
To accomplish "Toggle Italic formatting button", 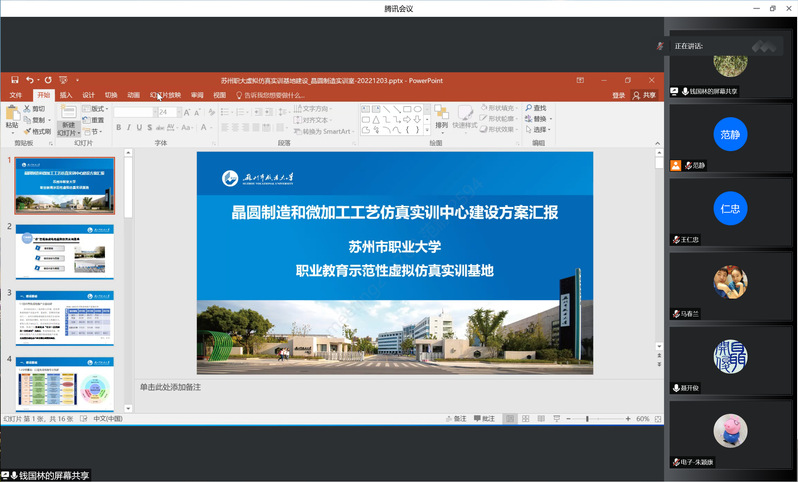I will tap(129, 127).
